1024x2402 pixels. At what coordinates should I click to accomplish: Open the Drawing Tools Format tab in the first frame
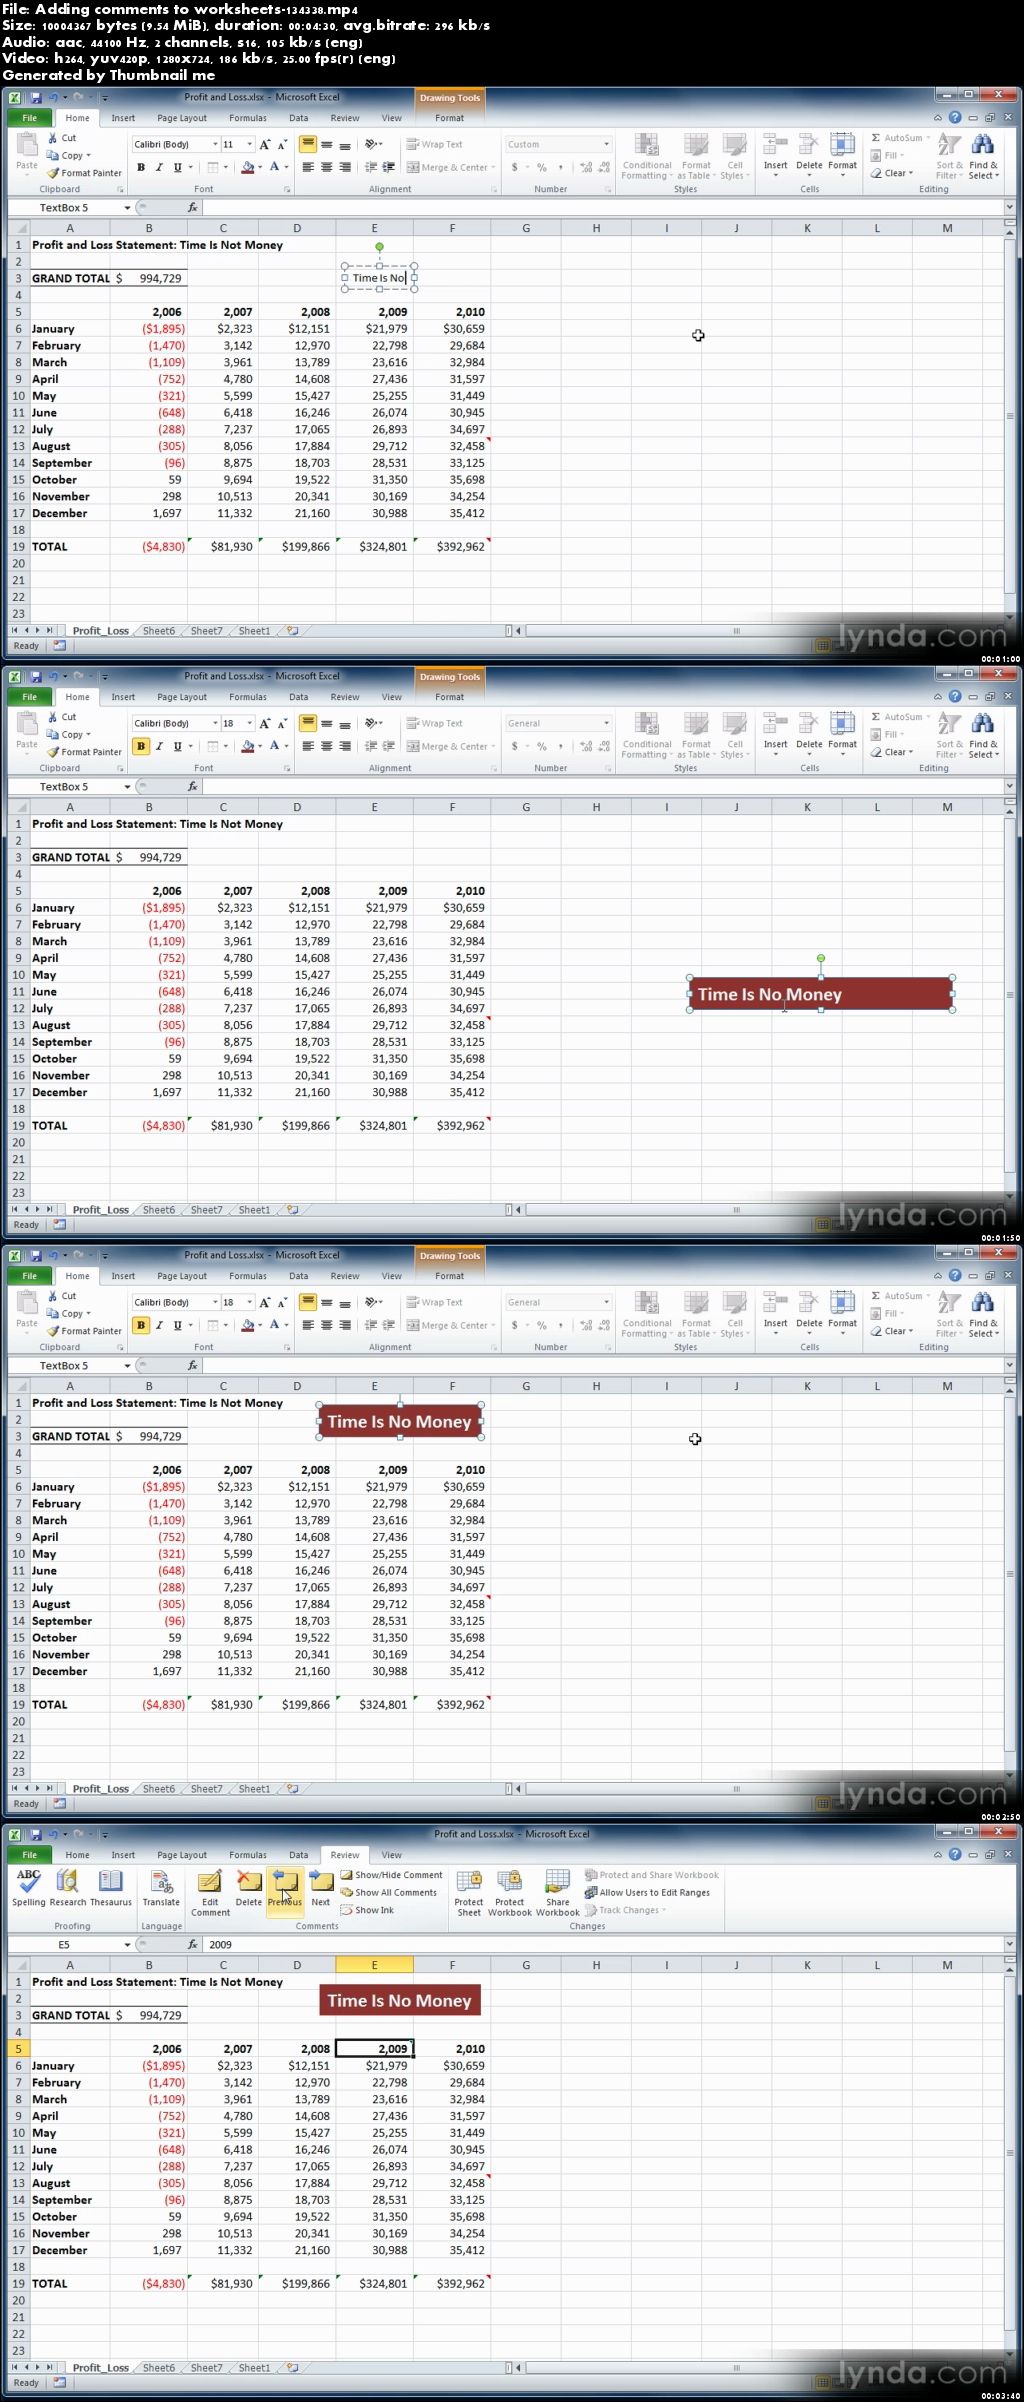pos(449,118)
